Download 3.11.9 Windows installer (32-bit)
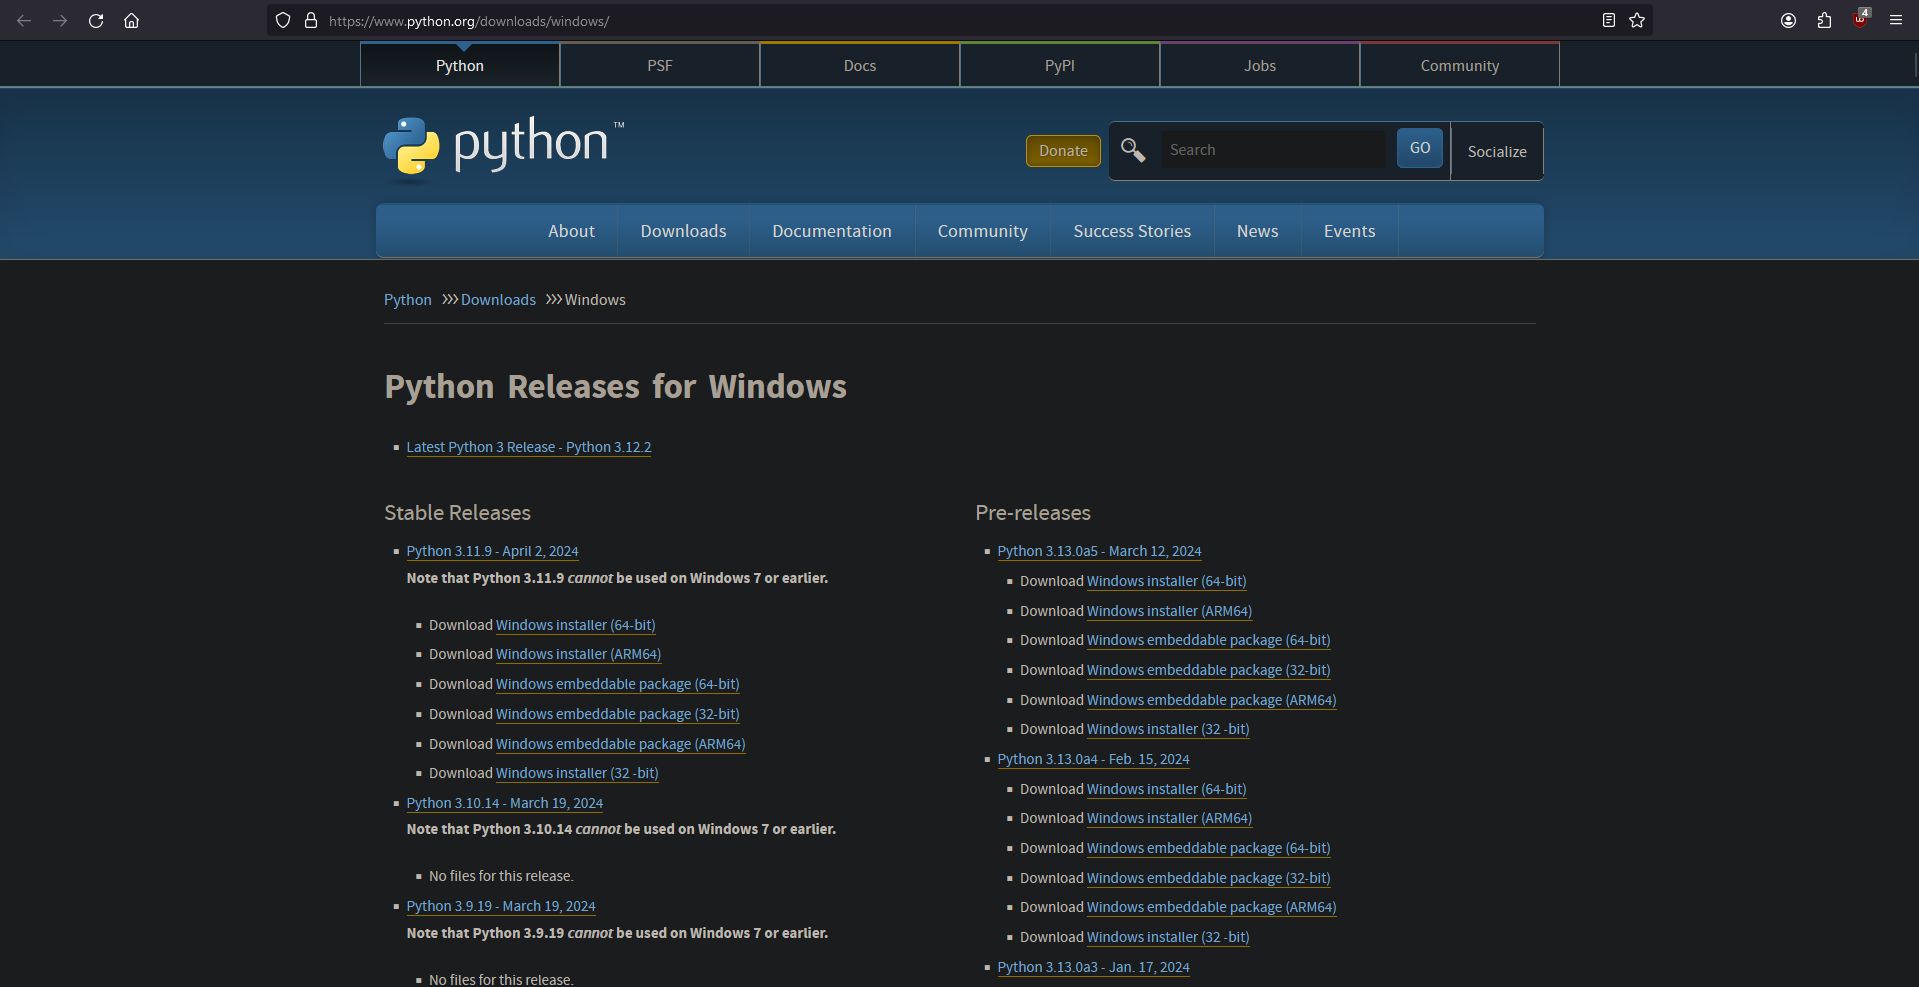The height and width of the screenshot is (987, 1919). click(x=577, y=773)
